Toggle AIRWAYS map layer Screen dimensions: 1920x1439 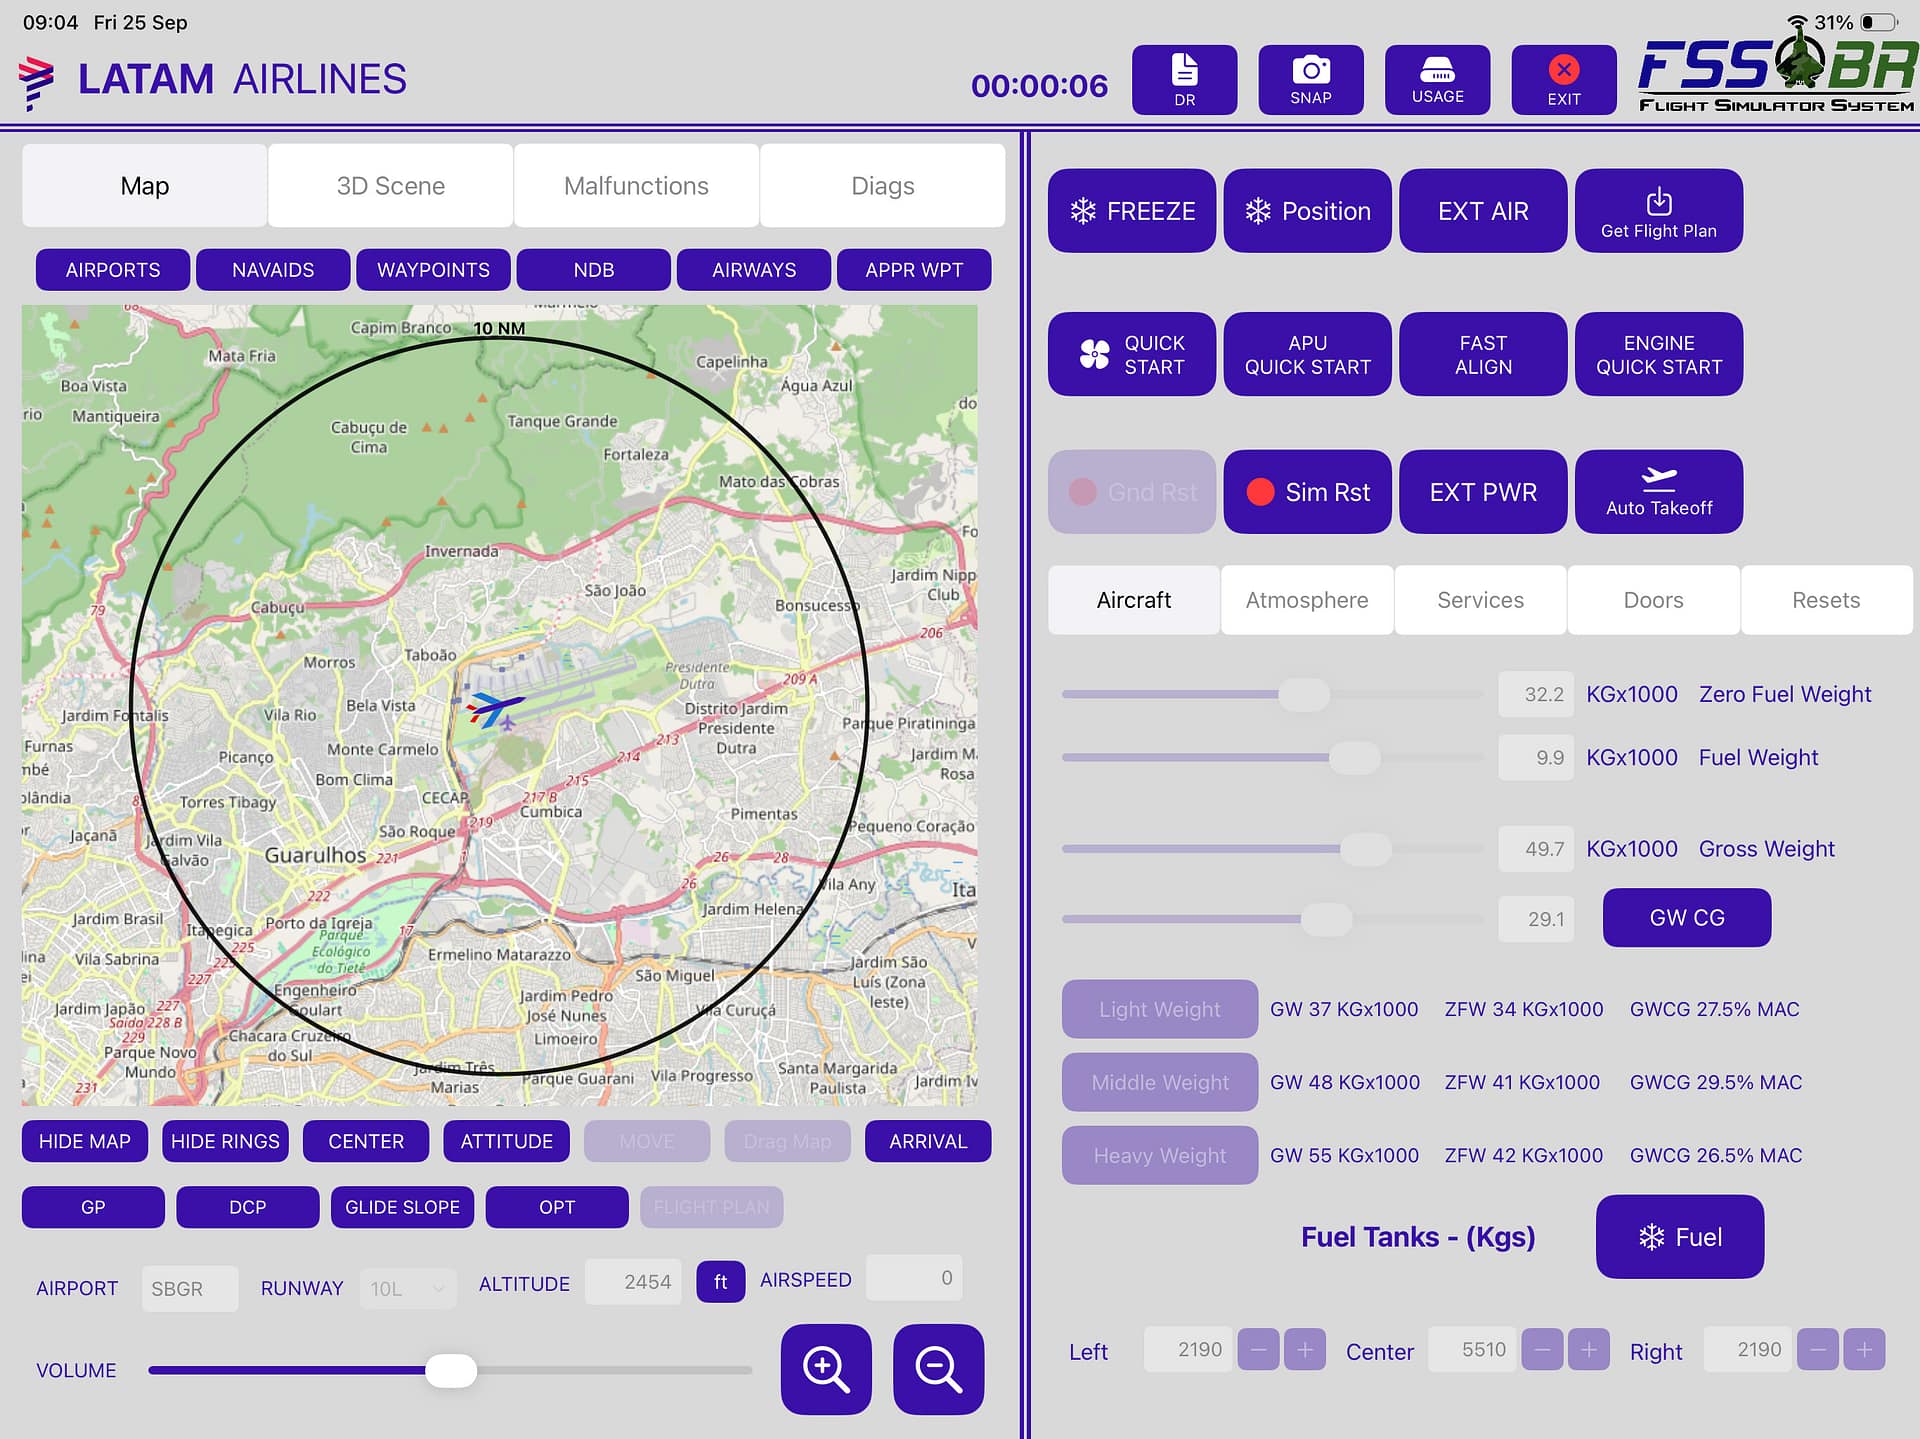pyautogui.click(x=754, y=270)
